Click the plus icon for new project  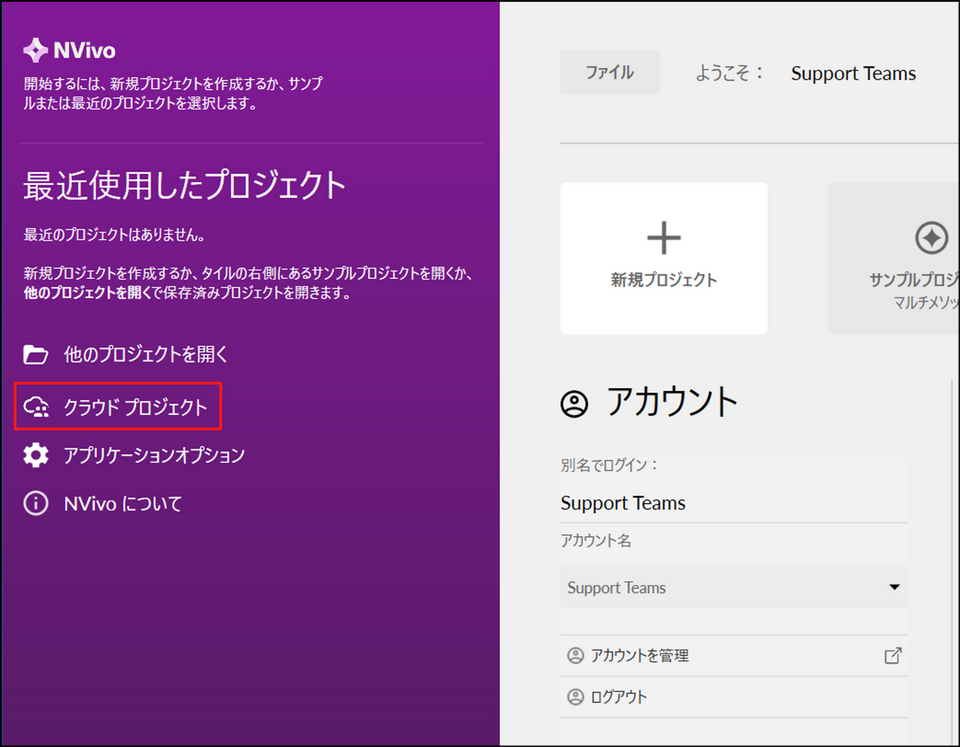664,238
